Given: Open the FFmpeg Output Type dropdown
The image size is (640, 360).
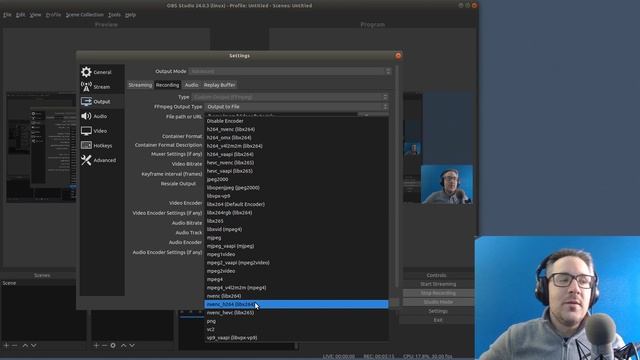Looking at the screenshot, I should (x=296, y=107).
